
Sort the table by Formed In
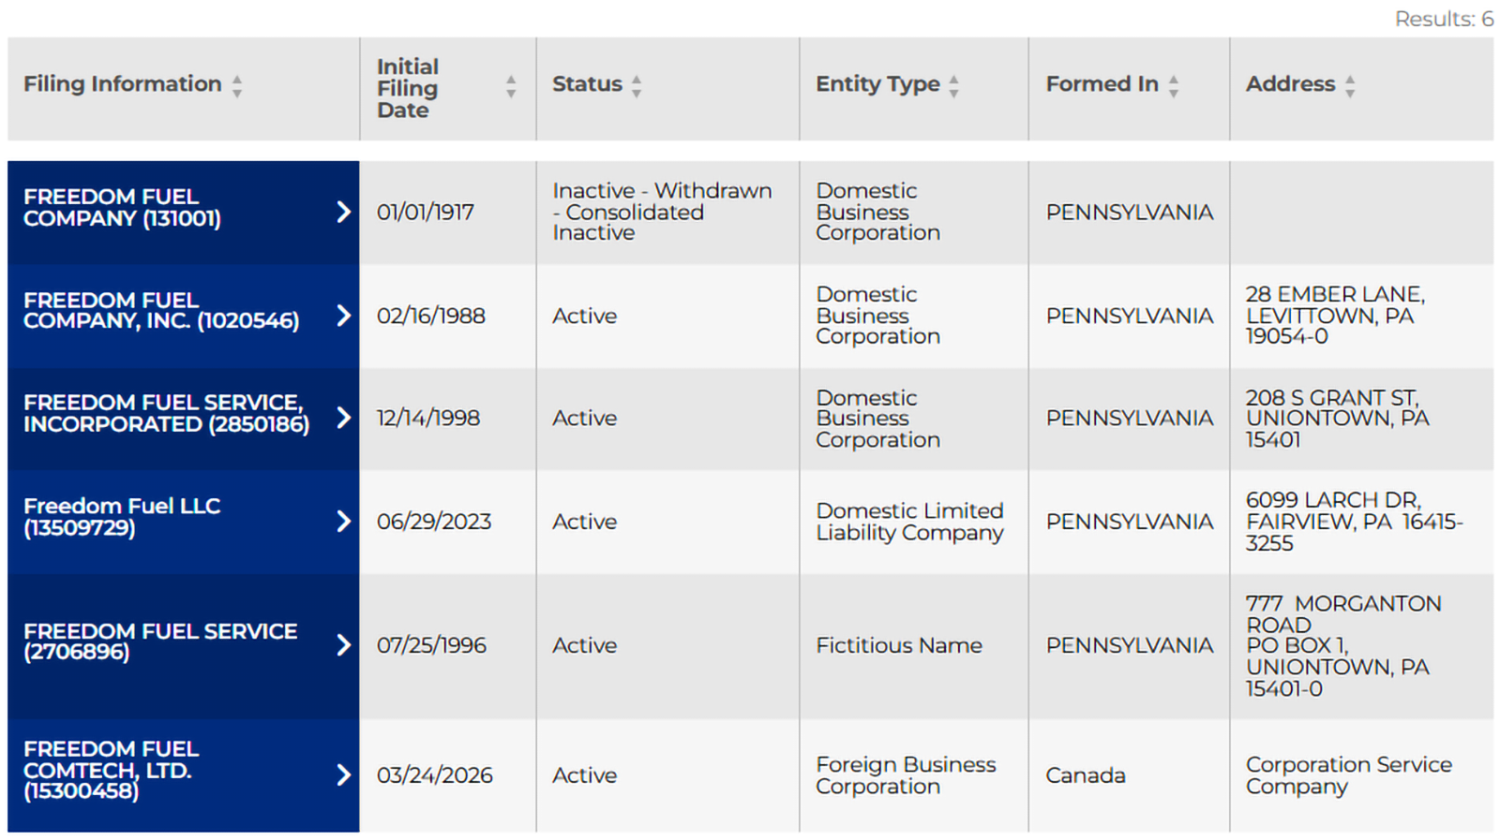[x=1173, y=86]
